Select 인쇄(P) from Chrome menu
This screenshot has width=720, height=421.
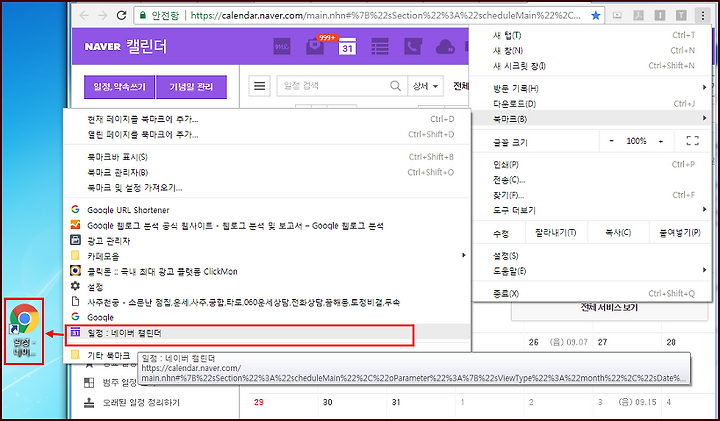point(591,164)
